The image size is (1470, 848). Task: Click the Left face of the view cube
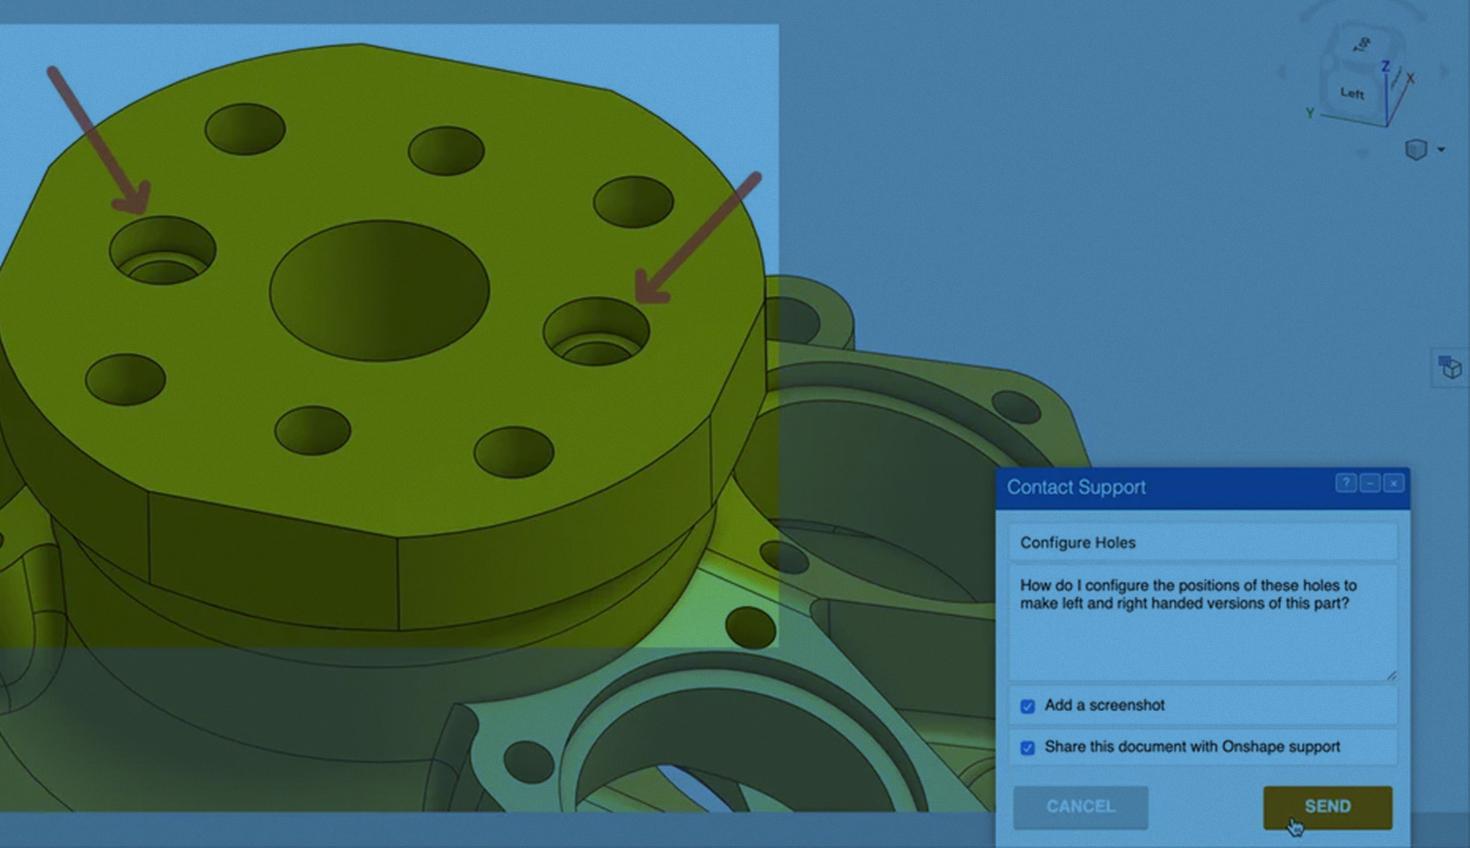pos(1352,94)
